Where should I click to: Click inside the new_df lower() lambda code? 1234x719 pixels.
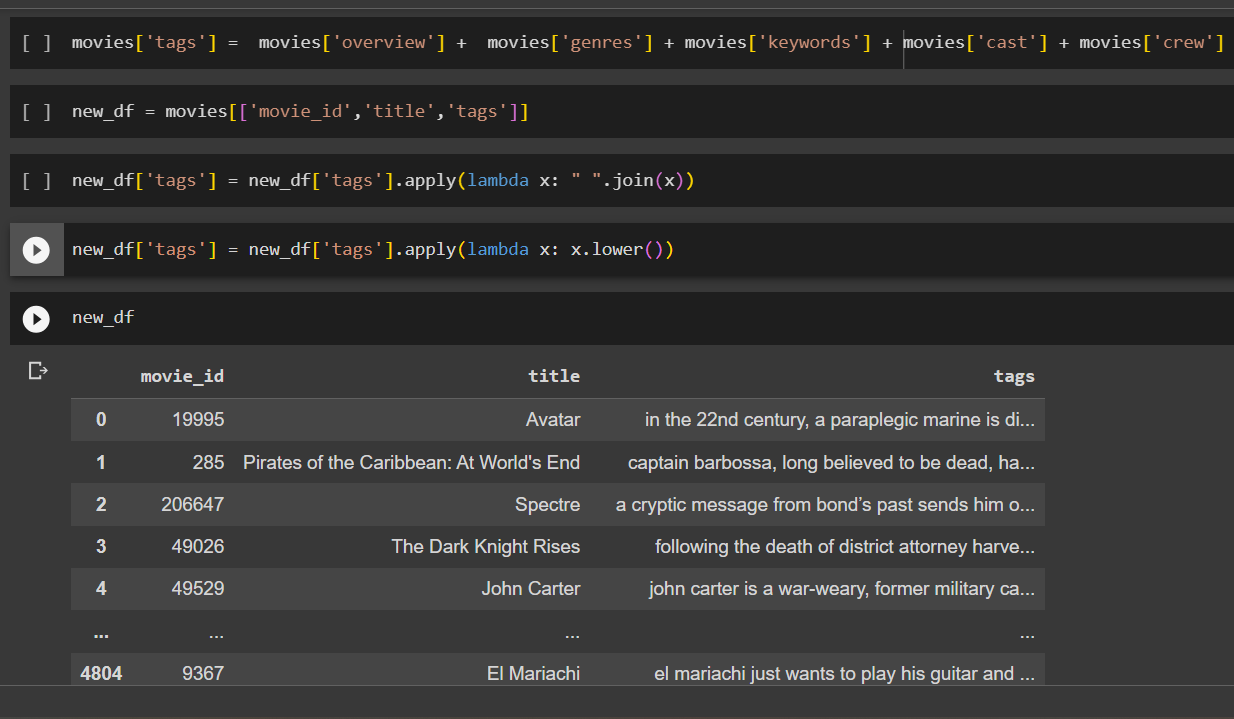tap(370, 248)
